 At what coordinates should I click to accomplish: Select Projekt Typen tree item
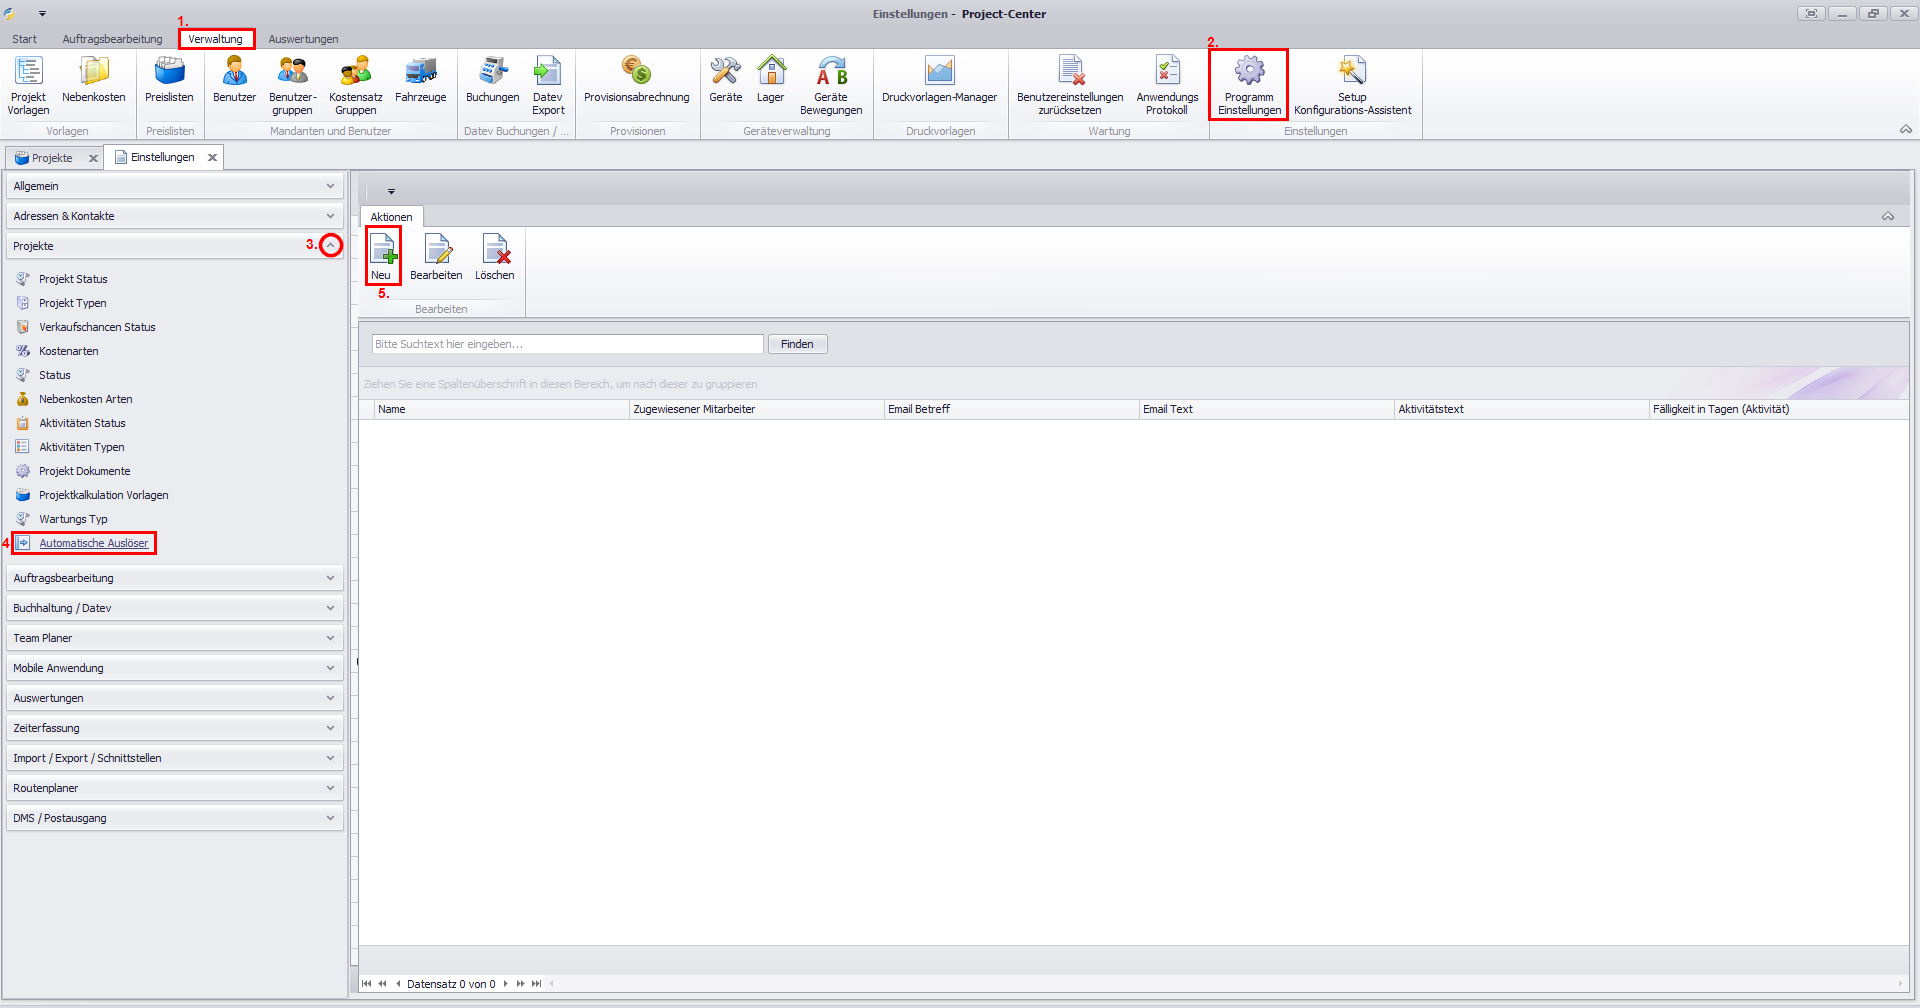(x=72, y=303)
